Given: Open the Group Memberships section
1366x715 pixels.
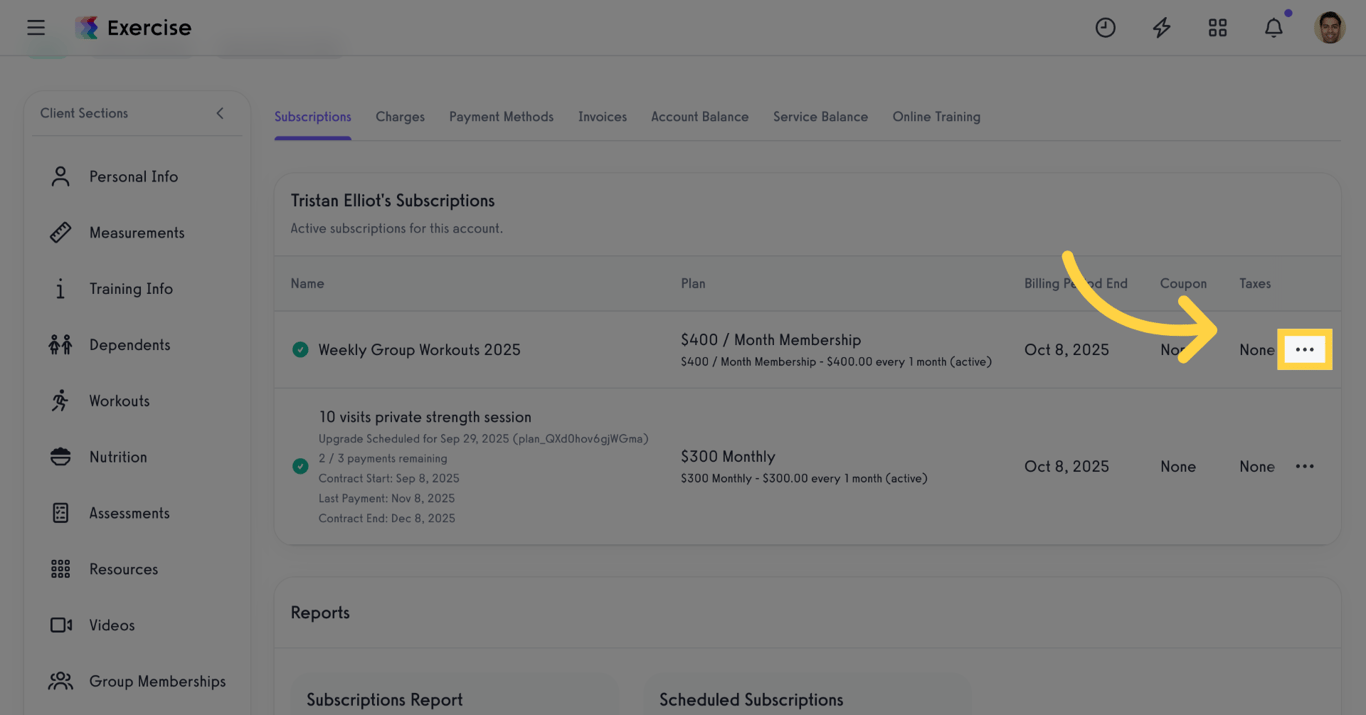Looking at the screenshot, I should pos(157,681).
